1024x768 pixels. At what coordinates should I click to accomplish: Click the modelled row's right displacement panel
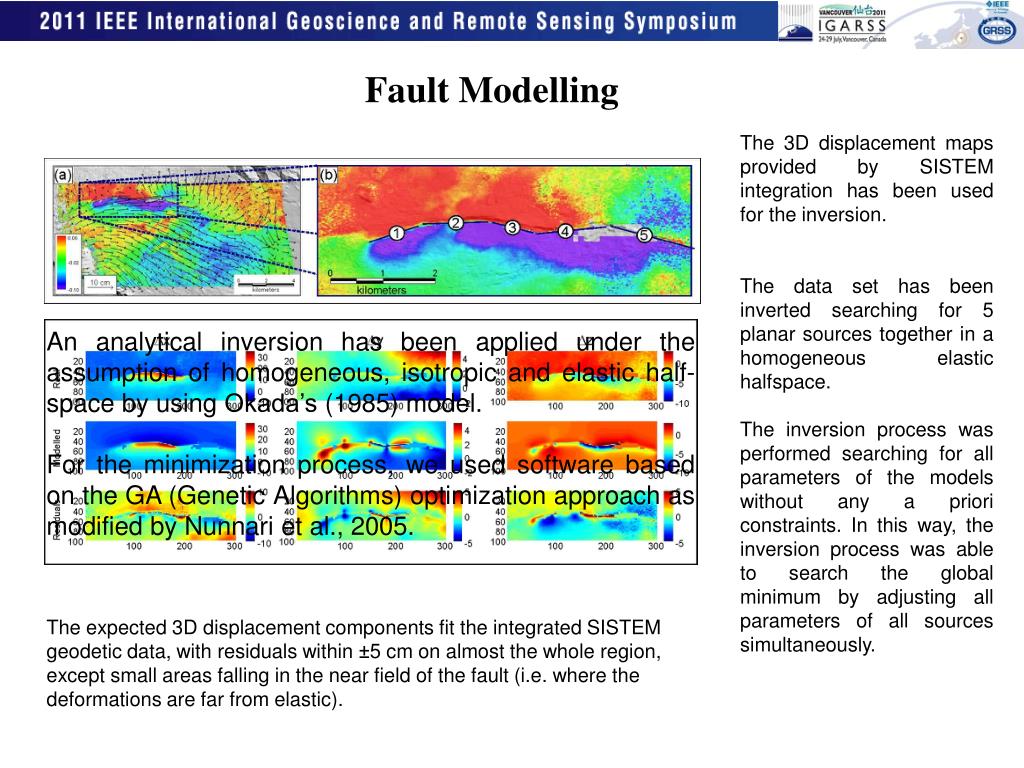[x=582, y=445]
